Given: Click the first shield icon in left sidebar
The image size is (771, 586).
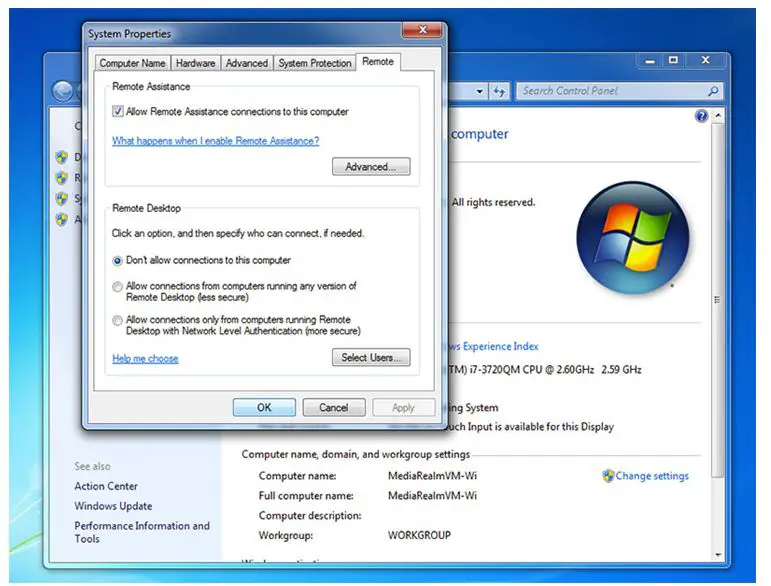Looking at the screenshot, I should (x=61, y=157).
